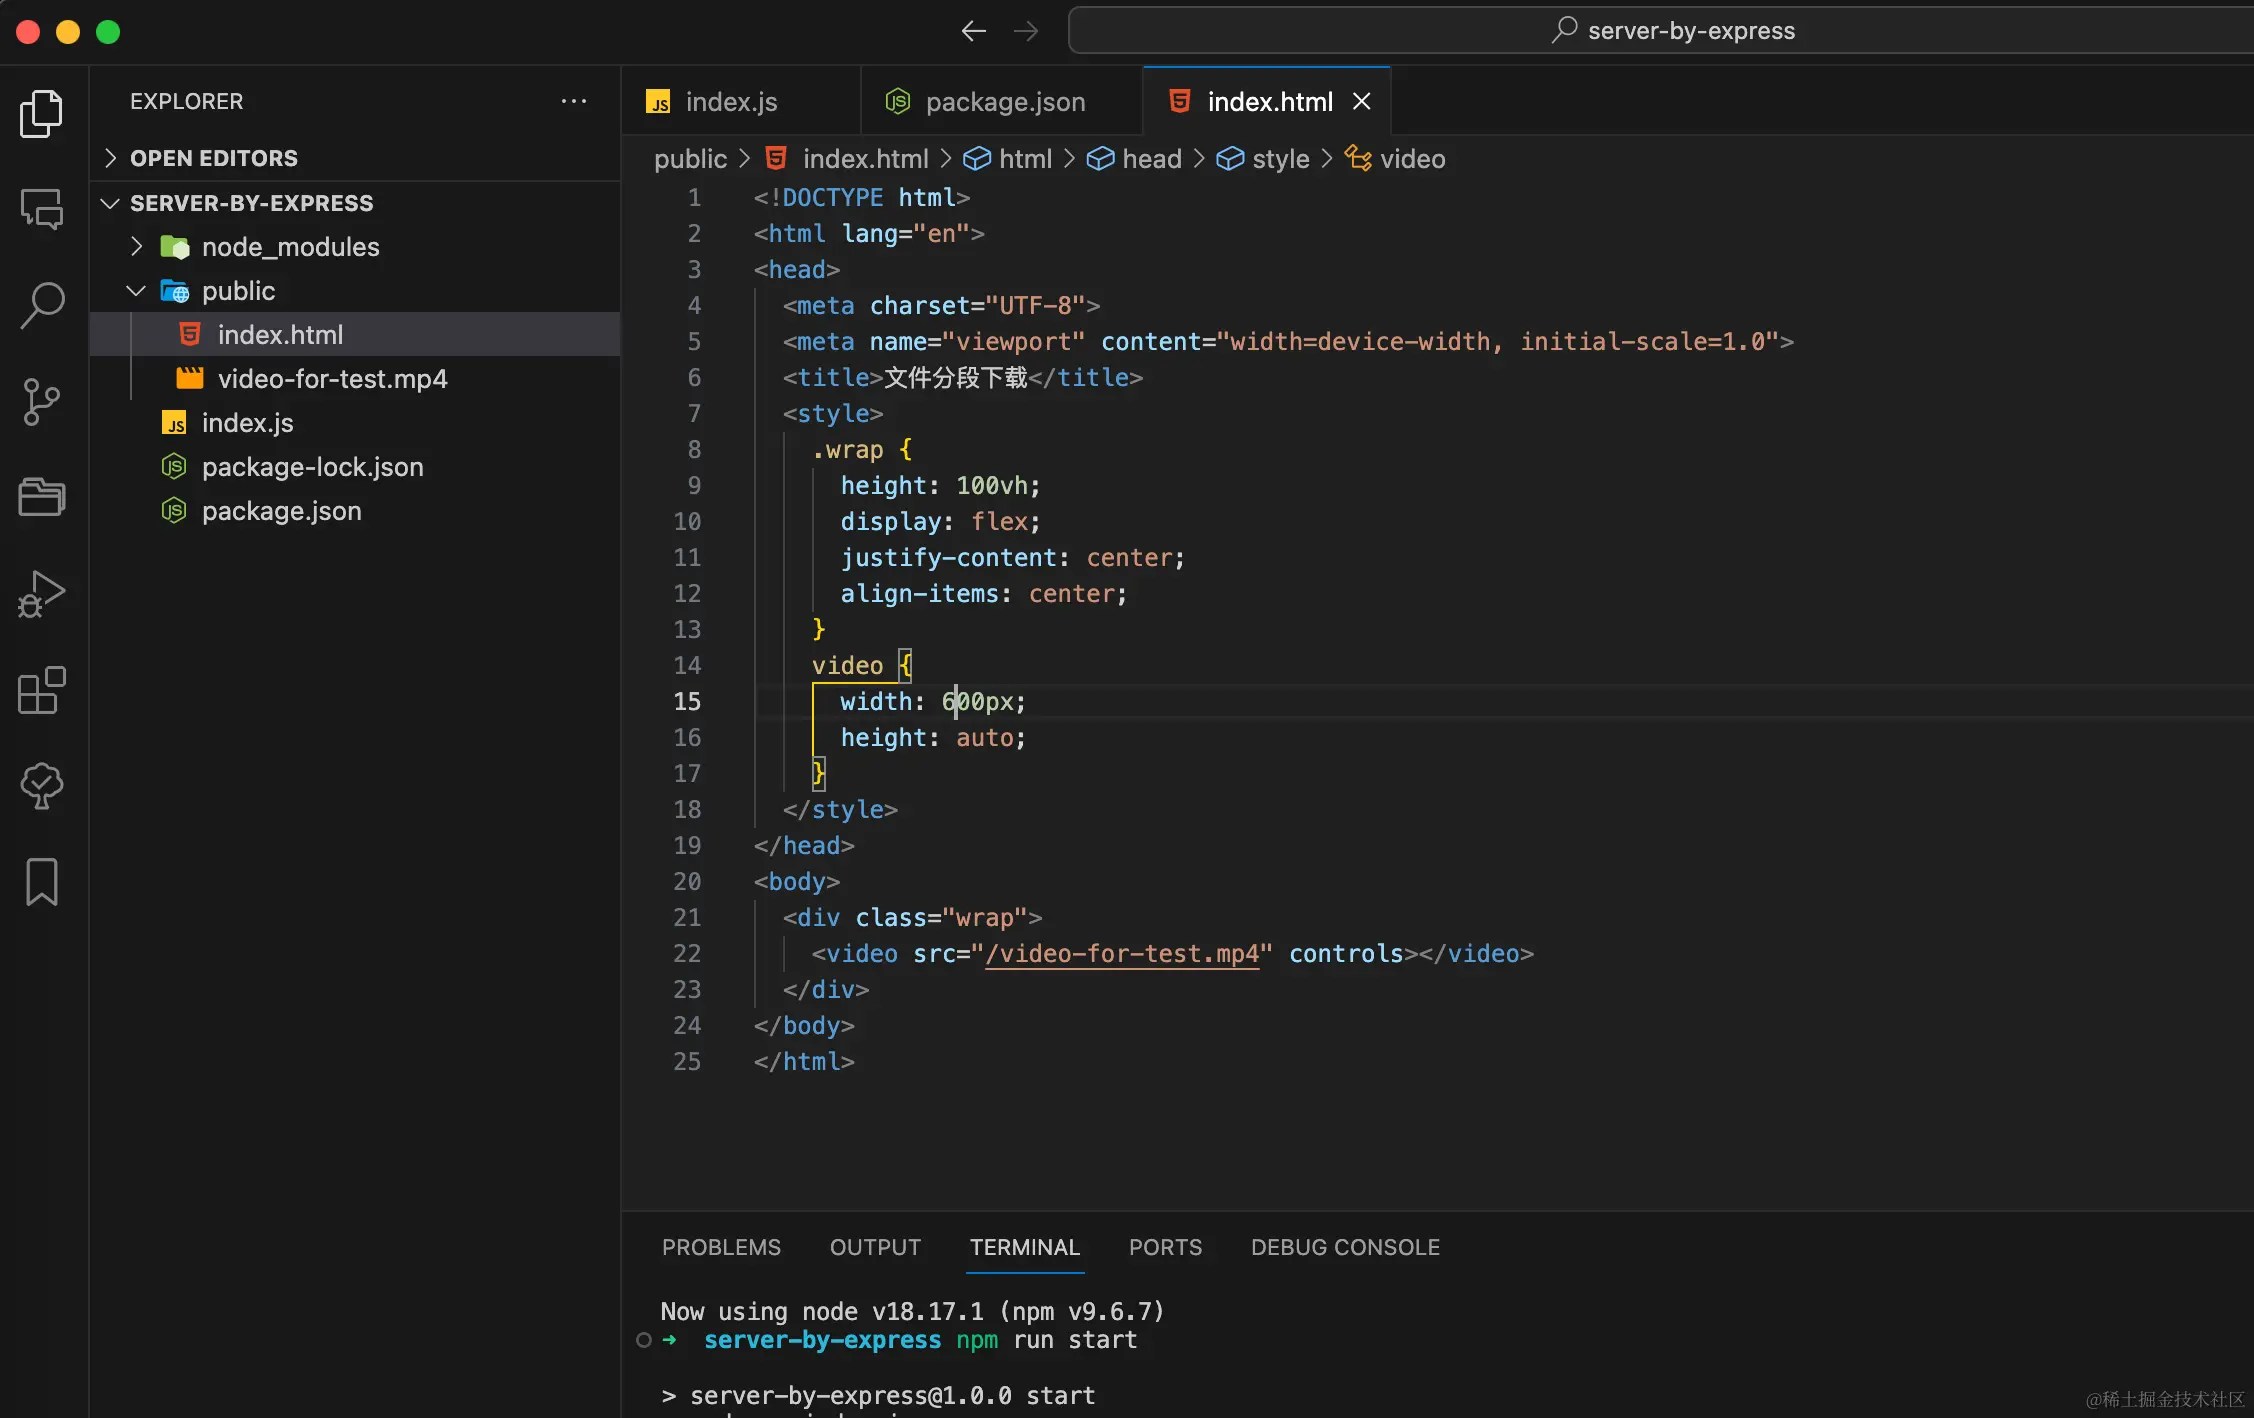Open package.json from the explorer tree
2254x1418 pixels.
pos(355,510)
